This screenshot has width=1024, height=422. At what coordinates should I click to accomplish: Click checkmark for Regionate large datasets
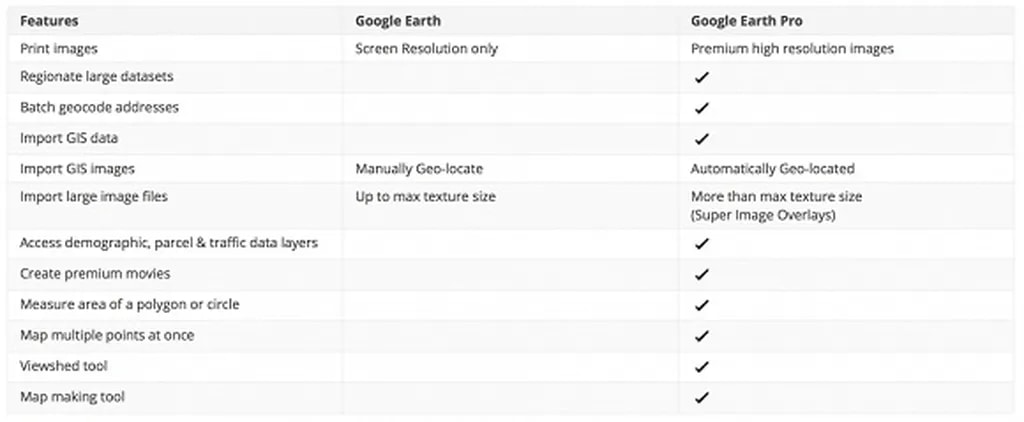[x=701, y=77]
